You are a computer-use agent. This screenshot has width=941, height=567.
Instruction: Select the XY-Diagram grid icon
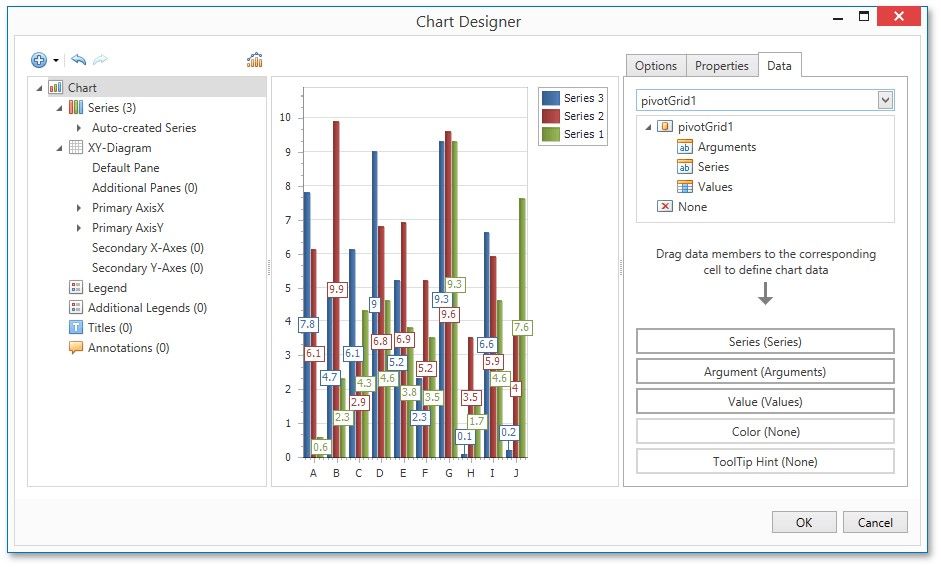pos(76,148)
